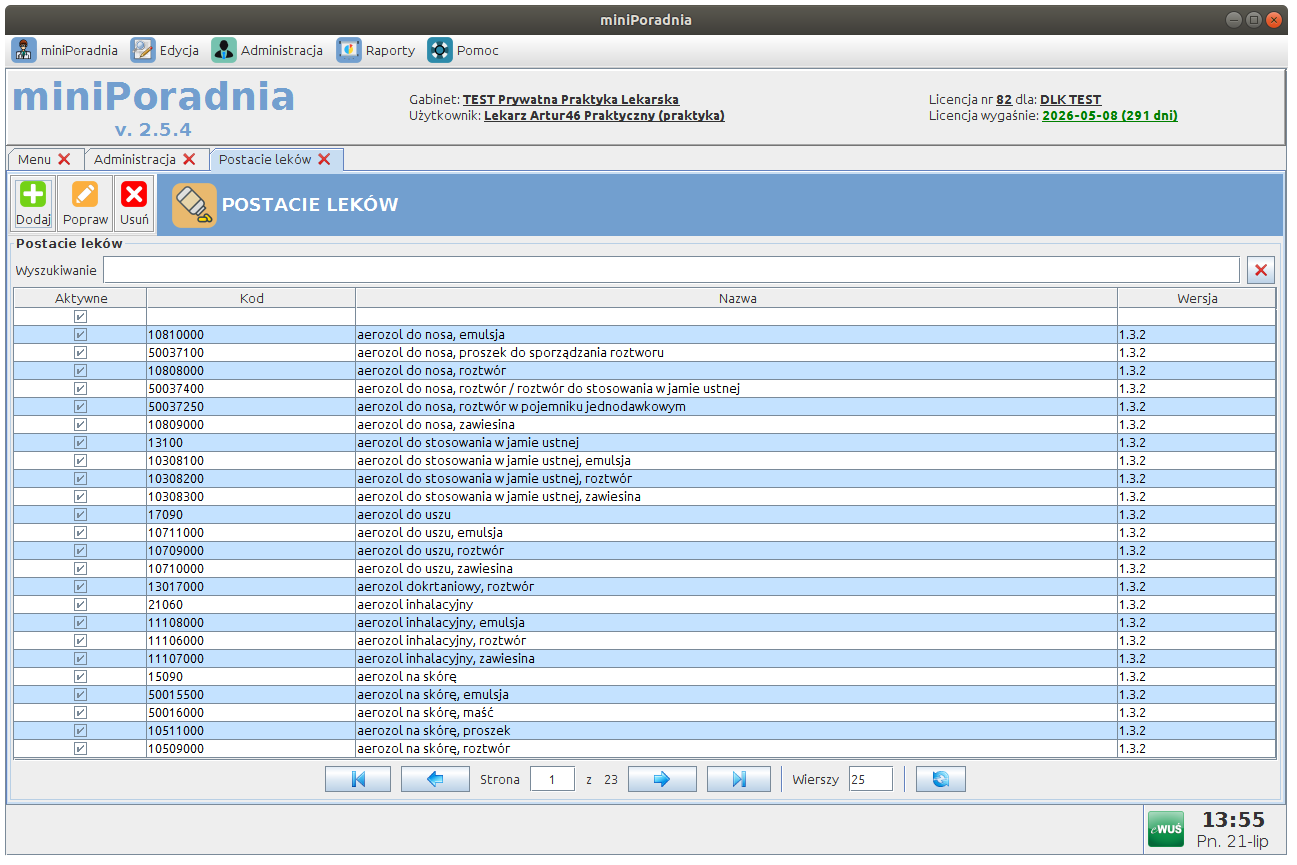Click the Usuń red X button
1297x865 pixels.
[134, 204]
